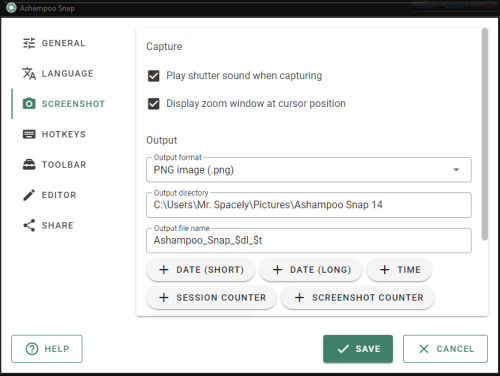
Task: Click the Share icon in sidebar
Action: (29, 226)
